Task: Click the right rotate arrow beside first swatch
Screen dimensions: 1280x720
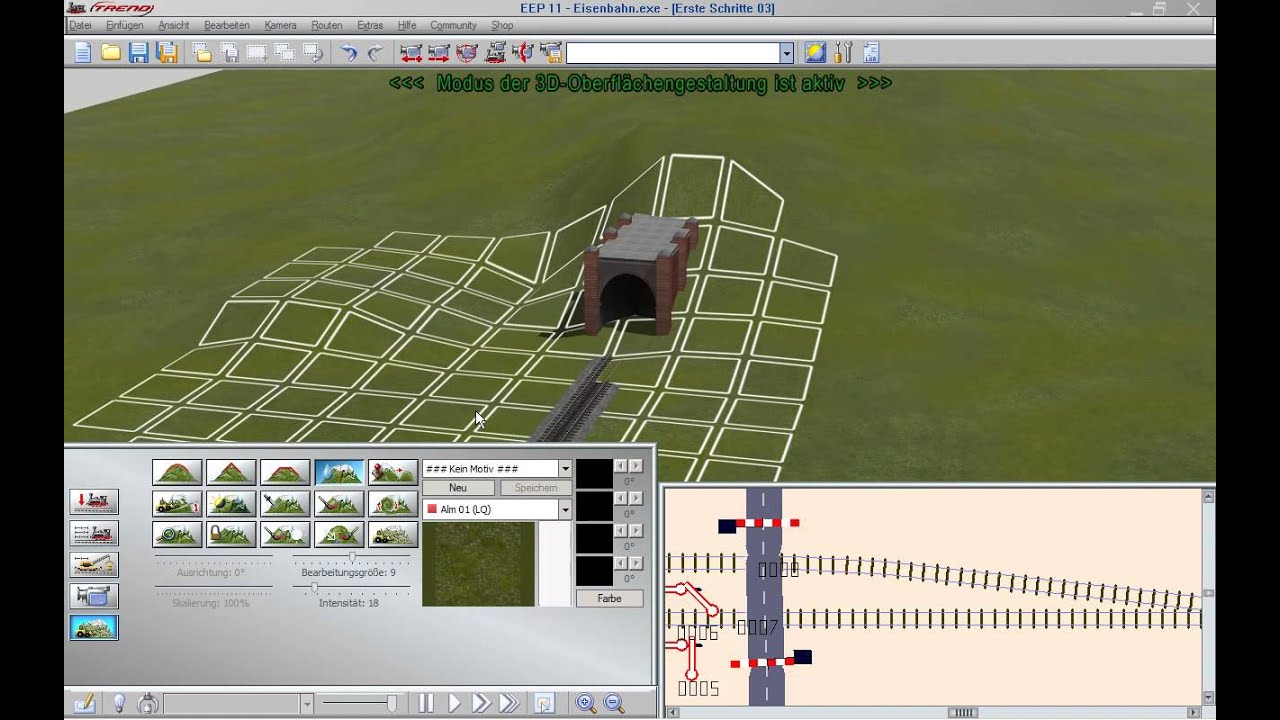Action: tap(636, 466)
